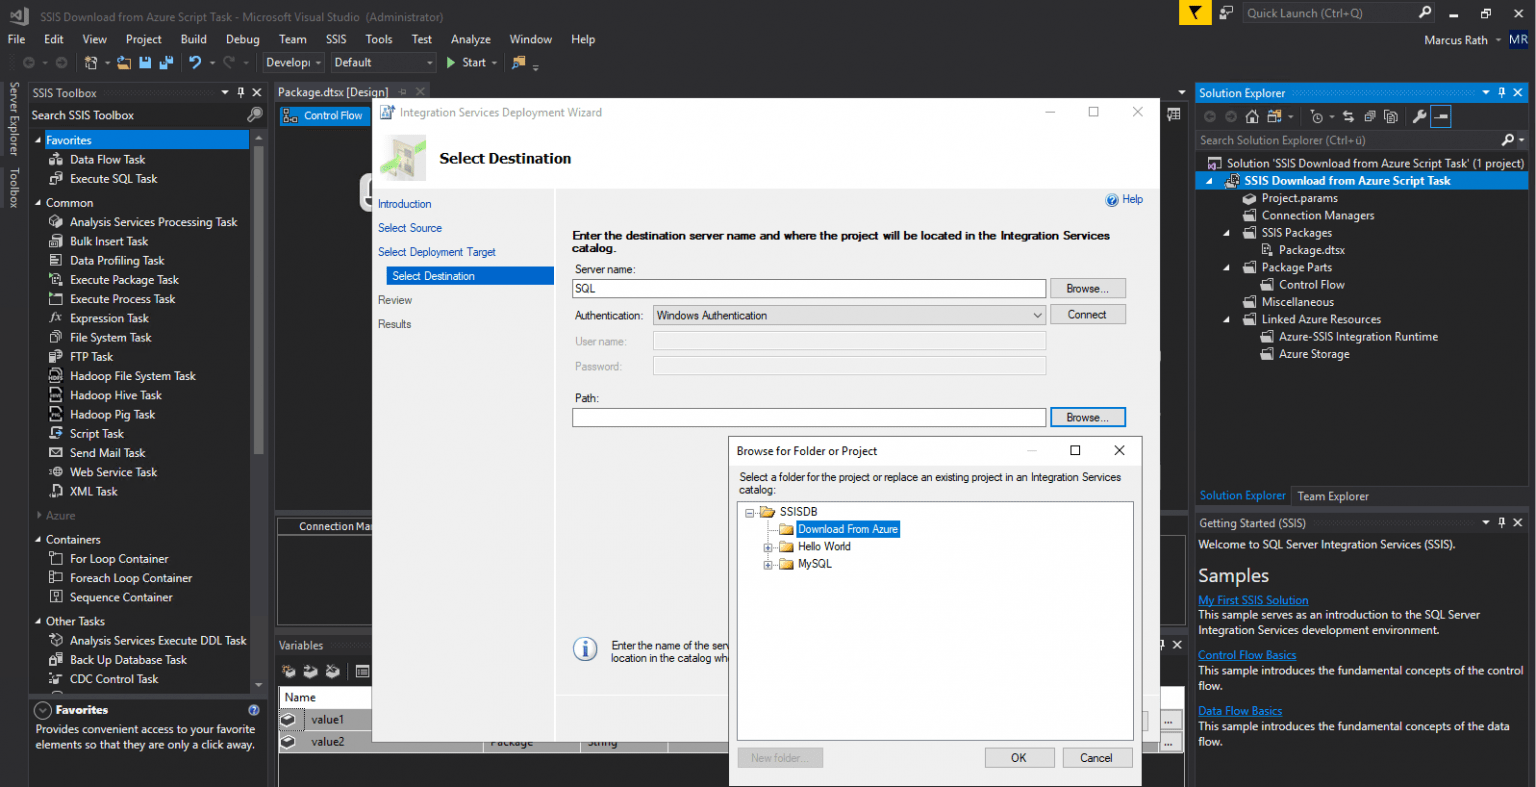Pin the SSIS Toolbox panel
Screen dimensions: 1536x787
pos(240,92)
